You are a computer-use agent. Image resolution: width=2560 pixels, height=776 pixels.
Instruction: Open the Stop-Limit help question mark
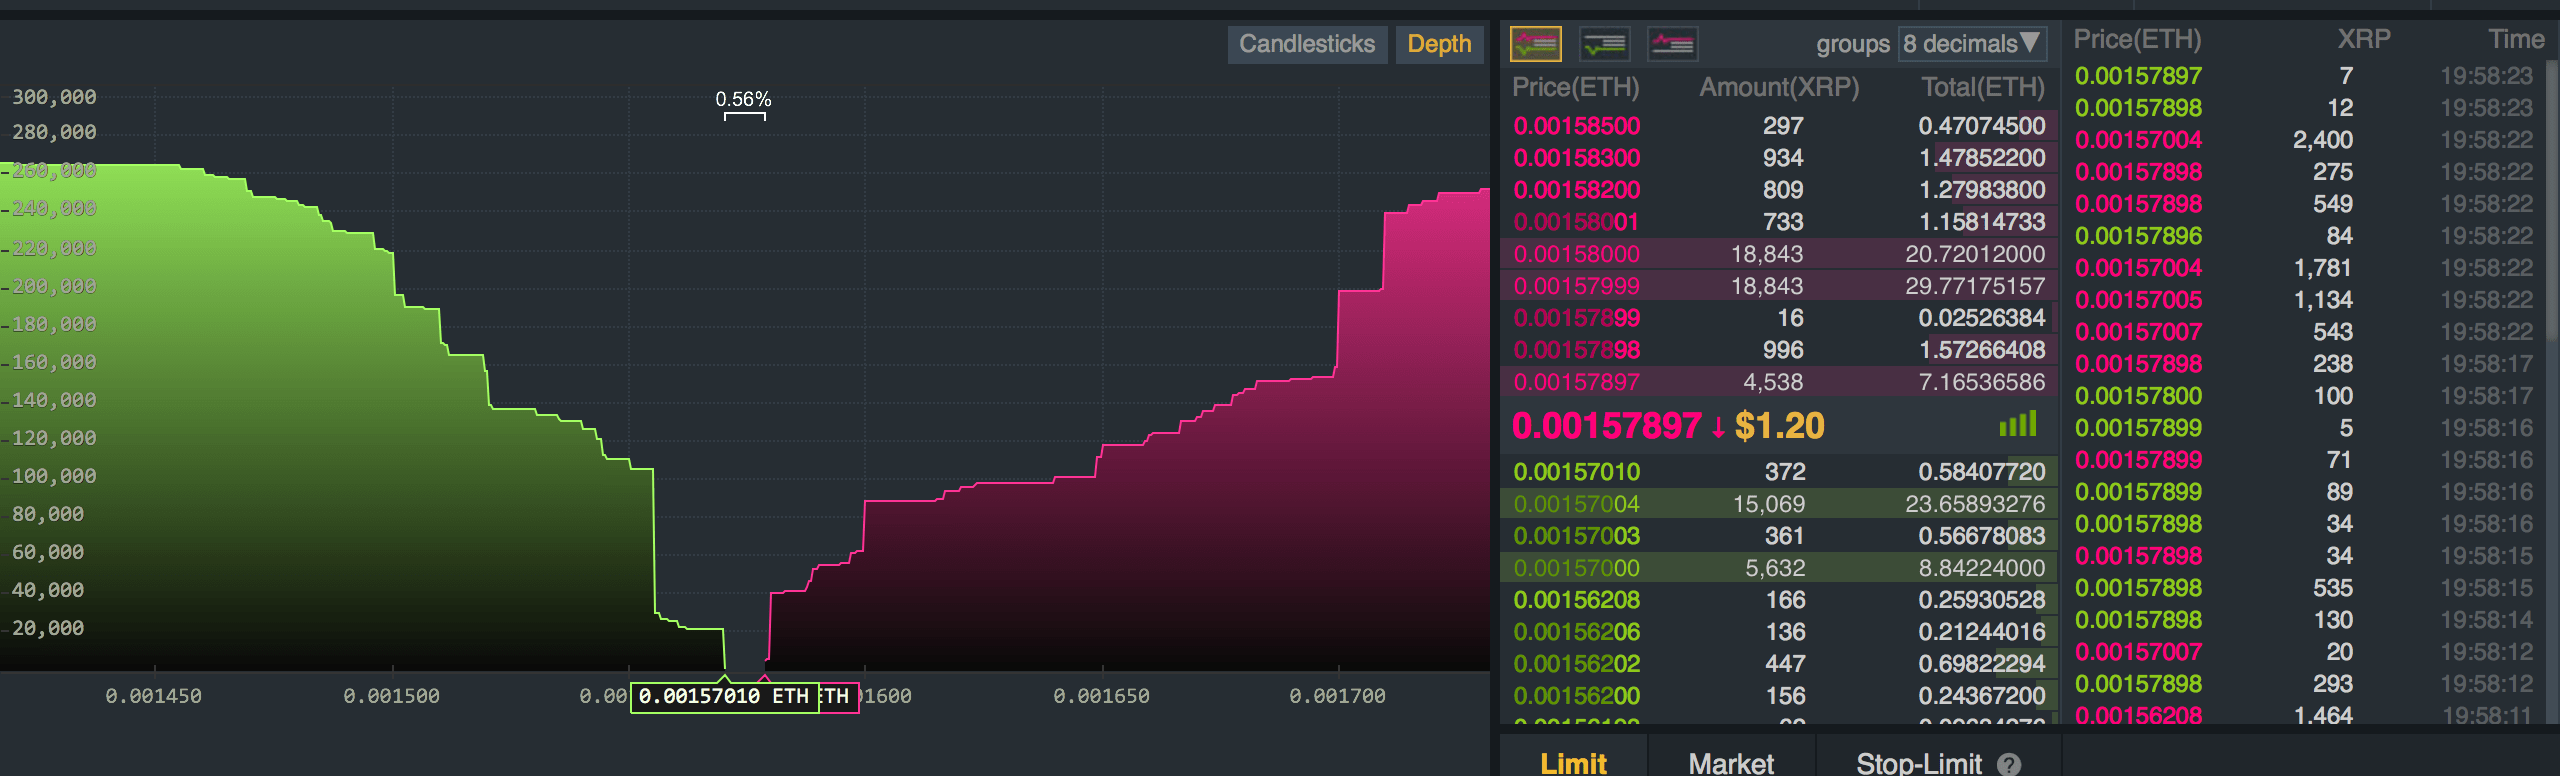click(2009, 764)
